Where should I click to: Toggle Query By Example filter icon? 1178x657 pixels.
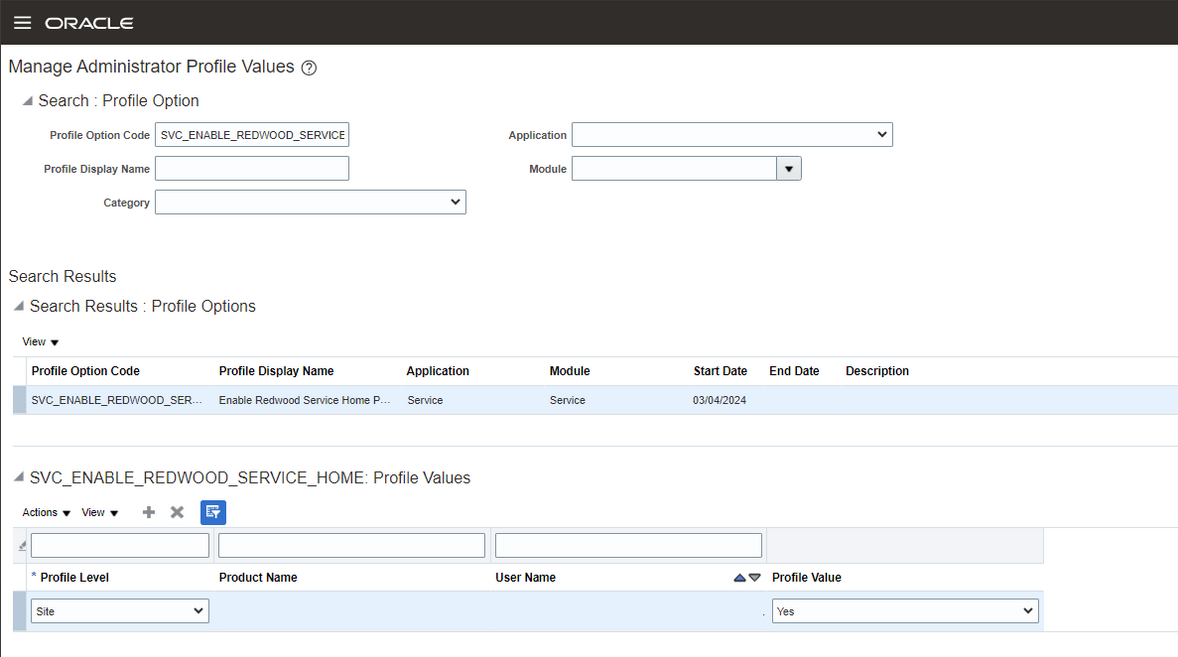[213, 512]
